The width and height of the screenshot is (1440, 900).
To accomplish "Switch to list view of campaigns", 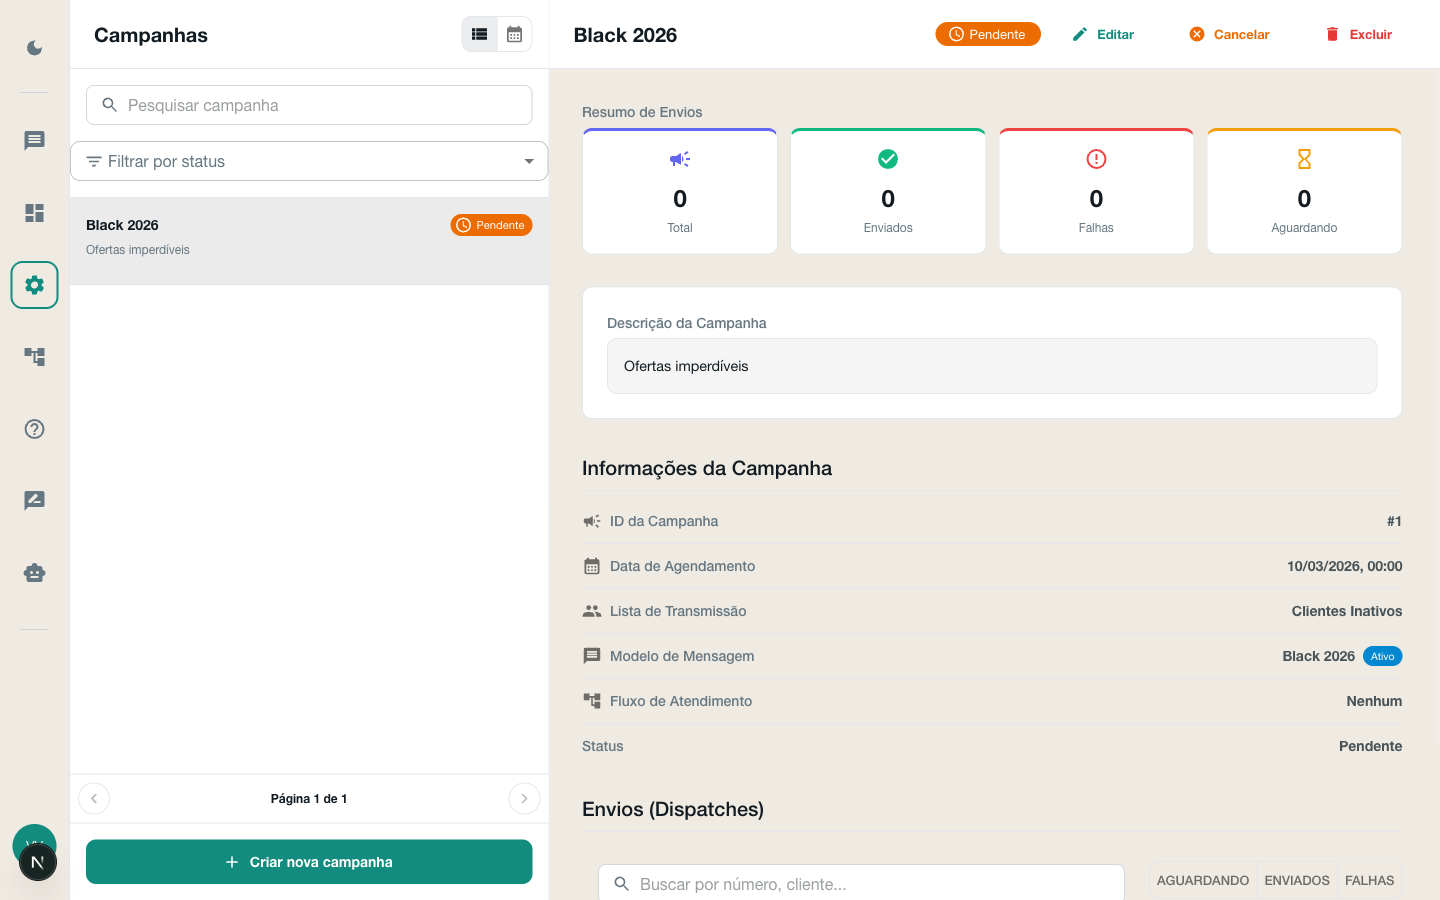I will [x=479, y=33].
